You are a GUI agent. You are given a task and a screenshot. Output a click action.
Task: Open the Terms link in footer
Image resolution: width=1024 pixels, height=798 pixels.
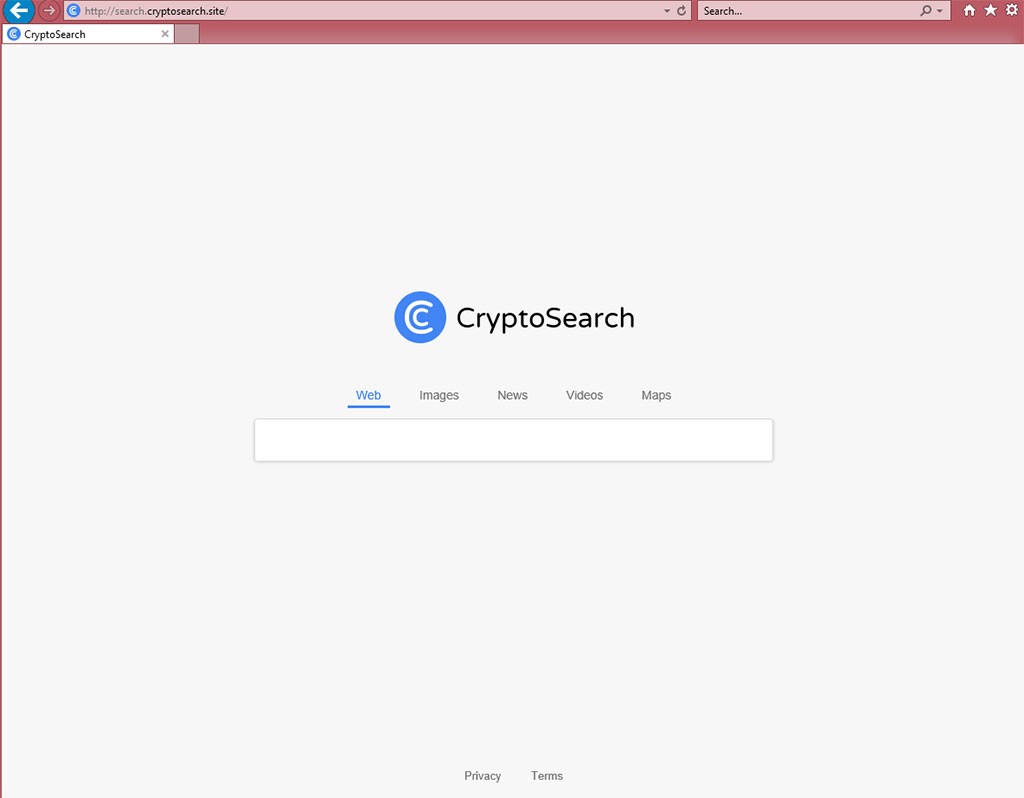pyautogui.click(x=547, y=776)
